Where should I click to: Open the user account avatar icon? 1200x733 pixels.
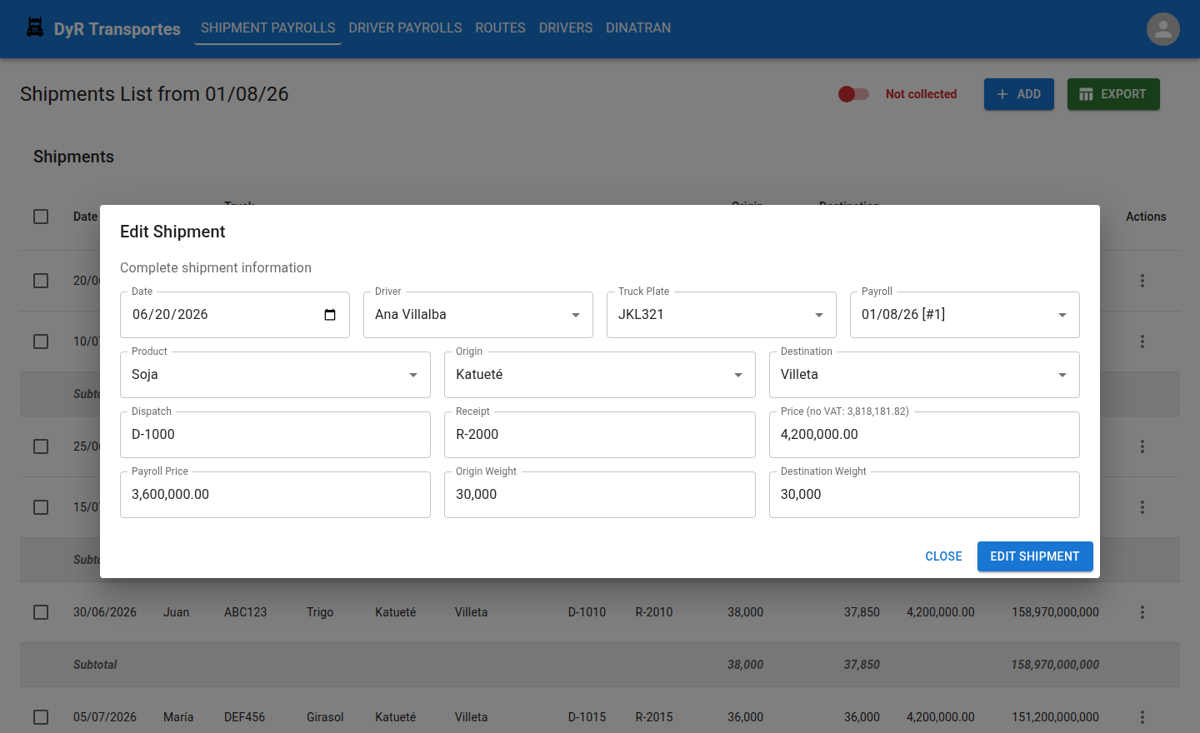pos(1163,29)
